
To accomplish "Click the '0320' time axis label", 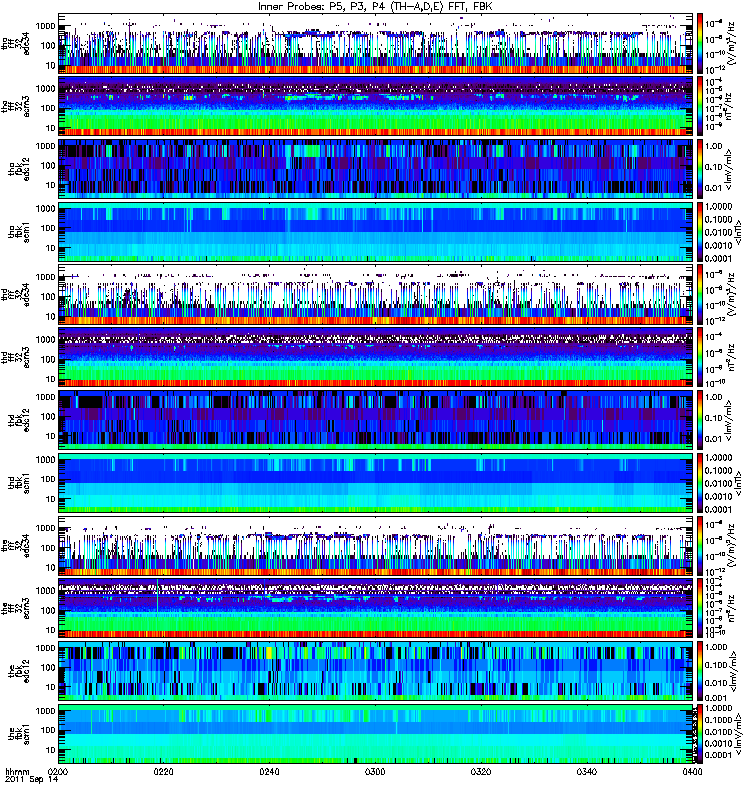I will click(481, 771).
